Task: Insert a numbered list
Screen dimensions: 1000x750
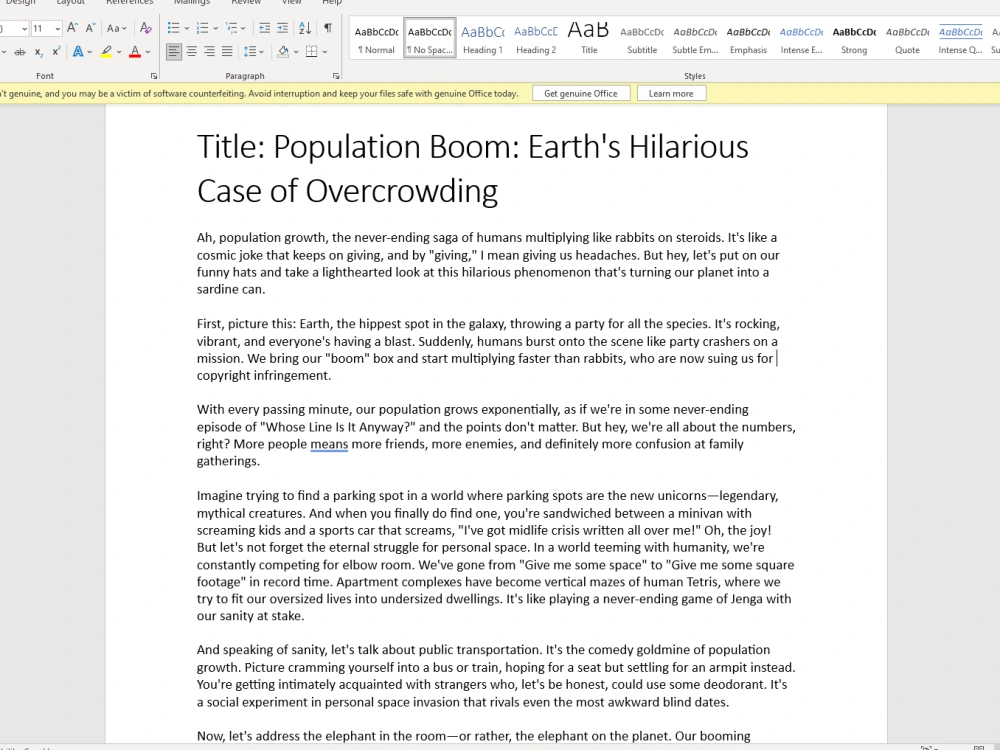Action: 202,28
